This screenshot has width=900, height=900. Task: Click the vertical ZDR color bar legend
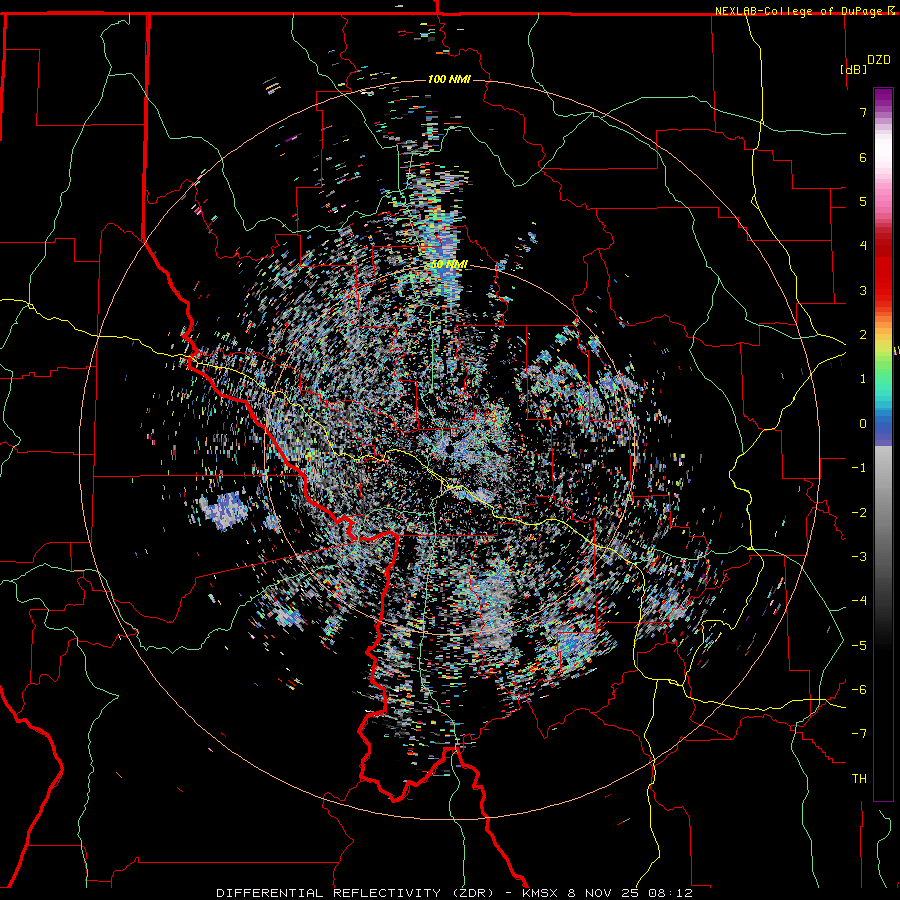(x=883, y=444)
